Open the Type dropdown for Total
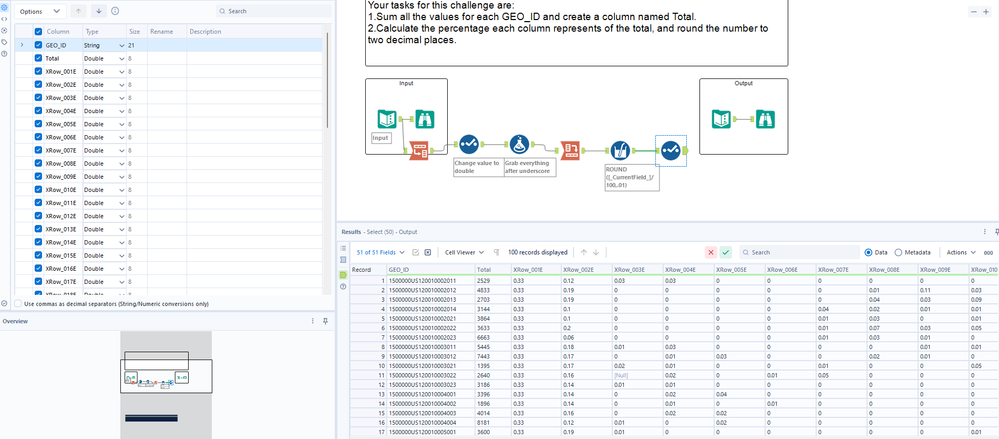999x439 pixels. [x=122, y=58]
